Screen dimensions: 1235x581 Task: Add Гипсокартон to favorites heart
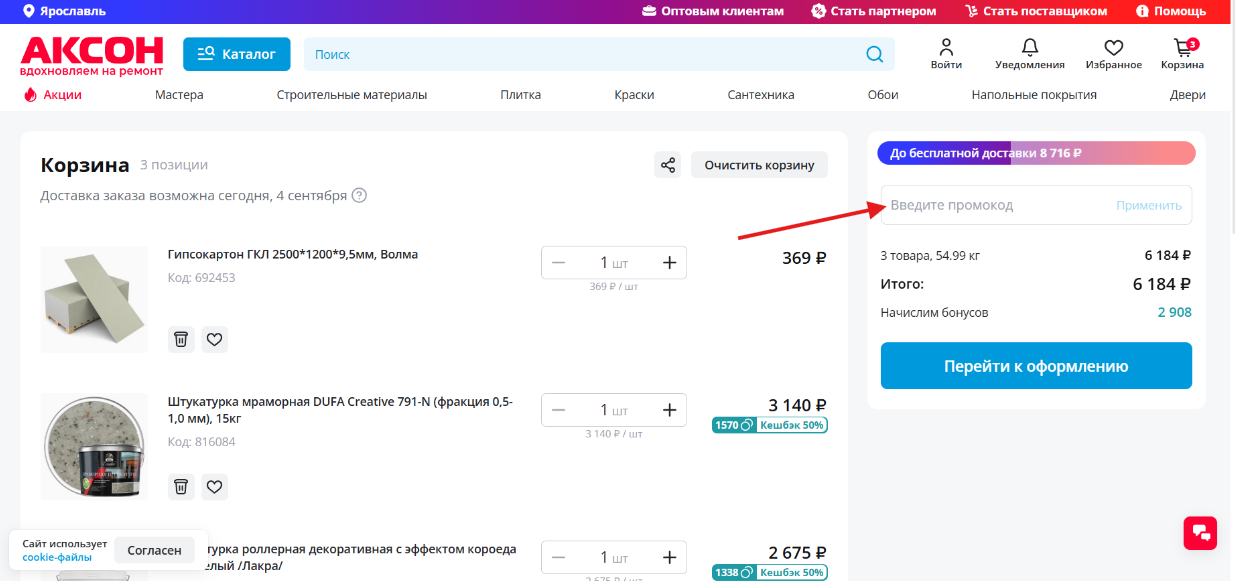(x=214, y=339)
